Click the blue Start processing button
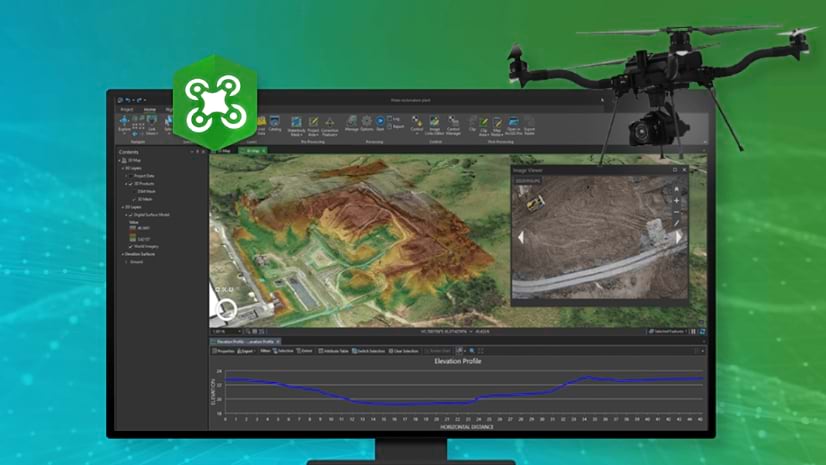Image resolution: width=826 pixels, height=465 pixels. (x=380, y=123)
